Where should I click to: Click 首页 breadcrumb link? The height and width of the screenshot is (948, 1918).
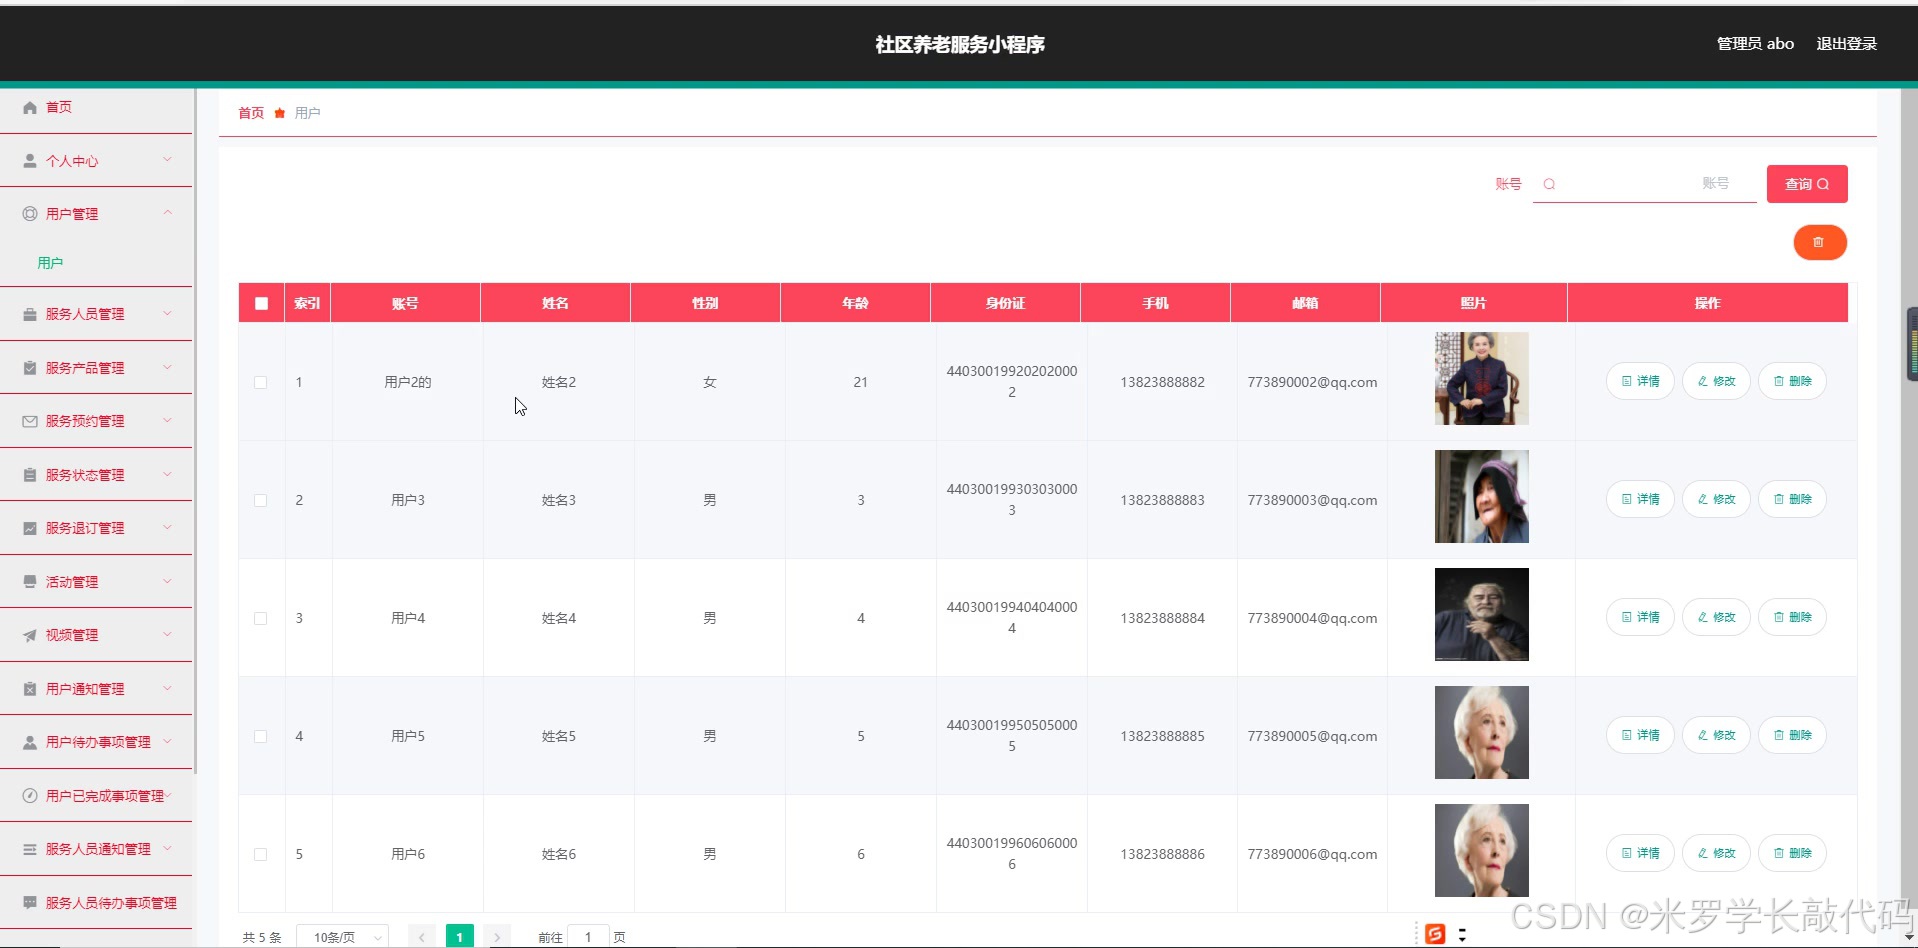point(251,113)
